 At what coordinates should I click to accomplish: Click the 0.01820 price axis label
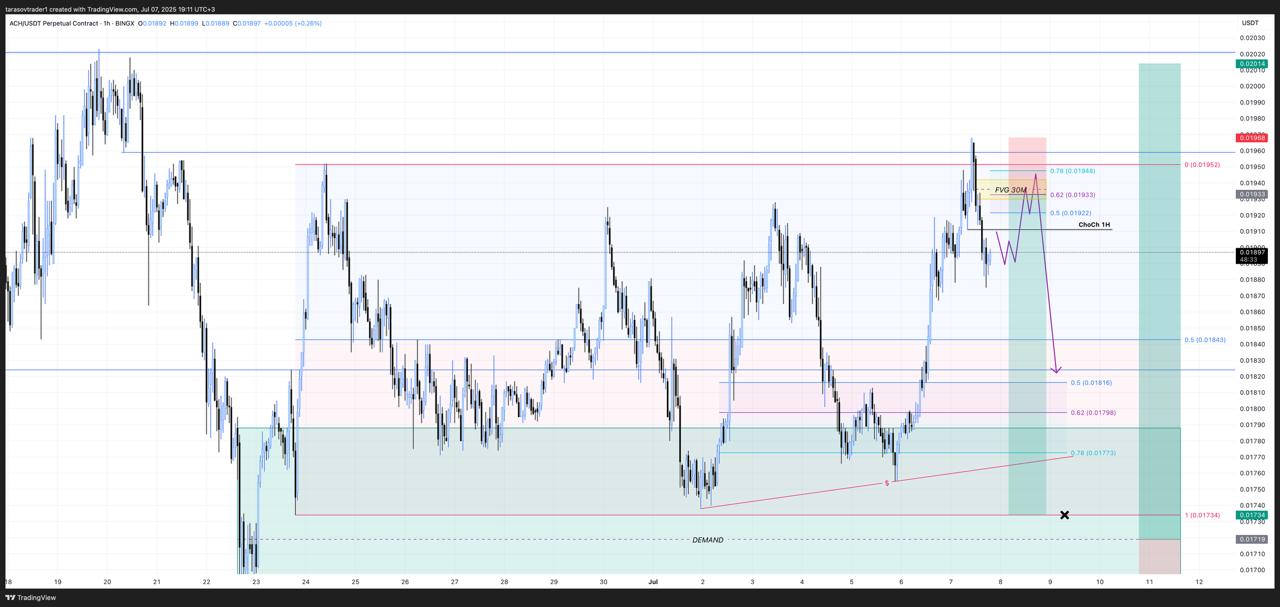[x=1253, y=376]
